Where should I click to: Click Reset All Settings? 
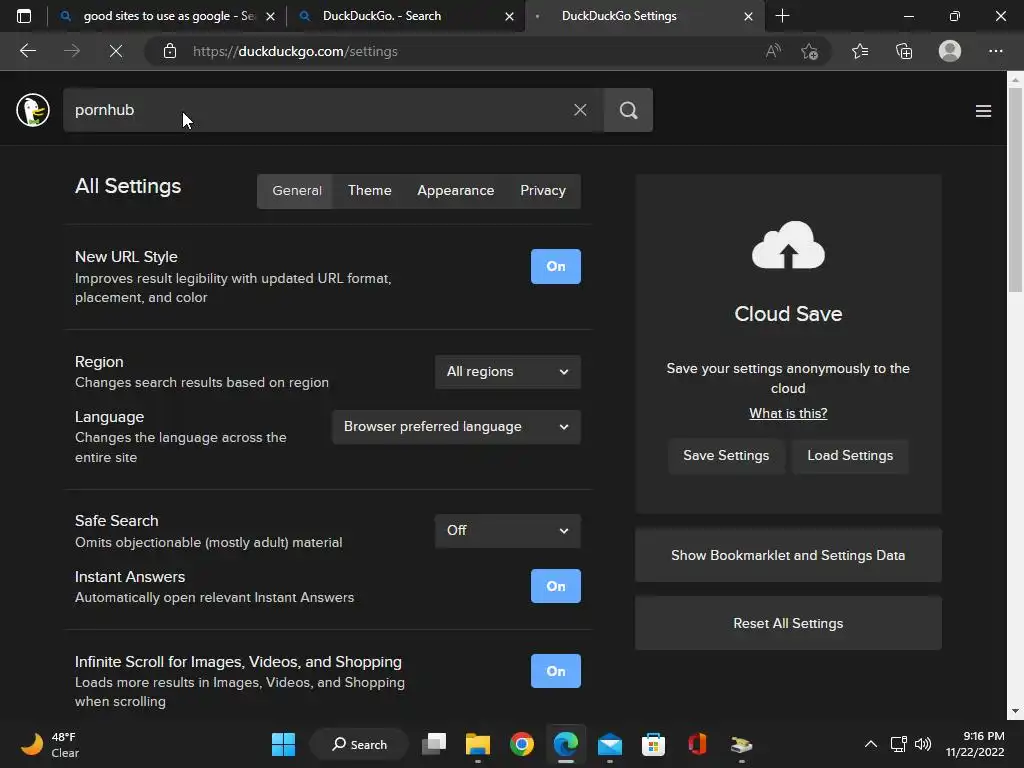coord(788,623)
